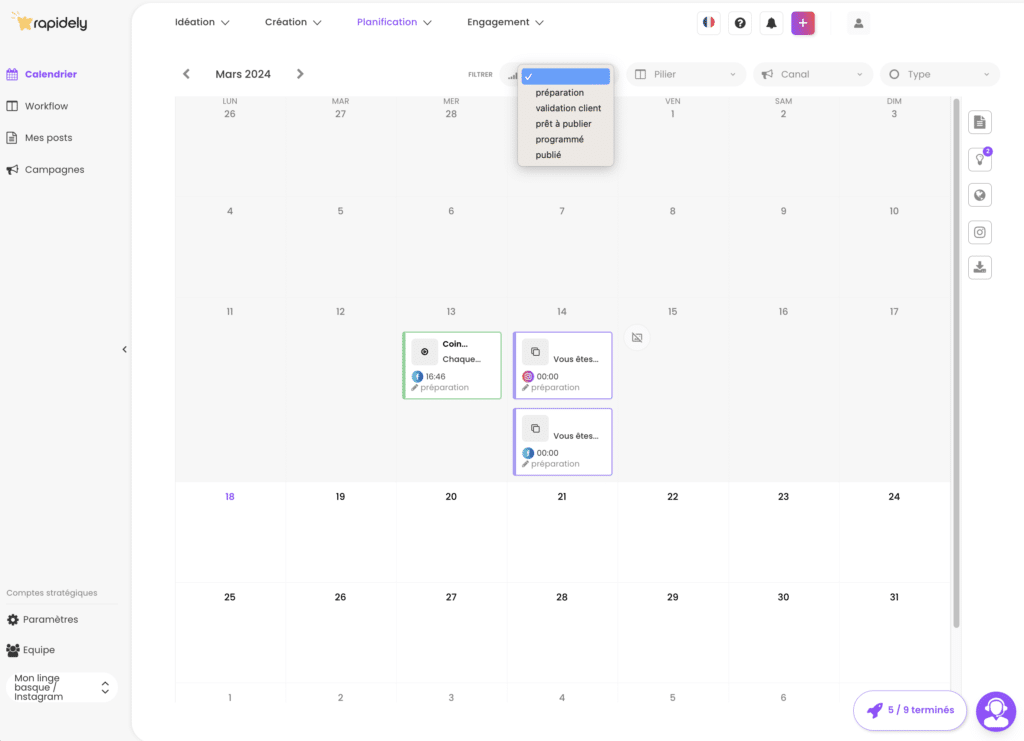This screenshot has height=741, width=1024.
Task: Click the download icon in right sidebar
Action: pos(980,267)
